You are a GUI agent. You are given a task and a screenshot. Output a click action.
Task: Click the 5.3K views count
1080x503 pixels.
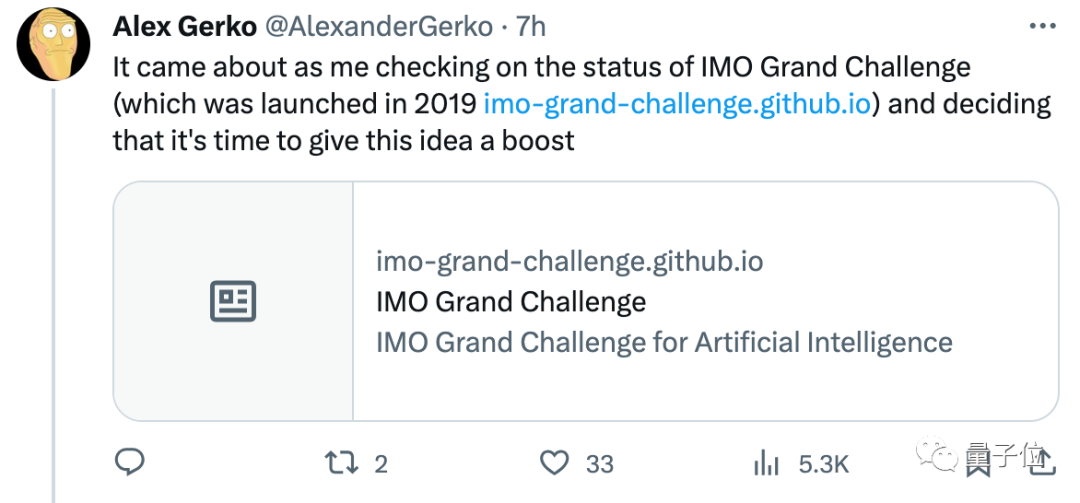click(824, 464)
